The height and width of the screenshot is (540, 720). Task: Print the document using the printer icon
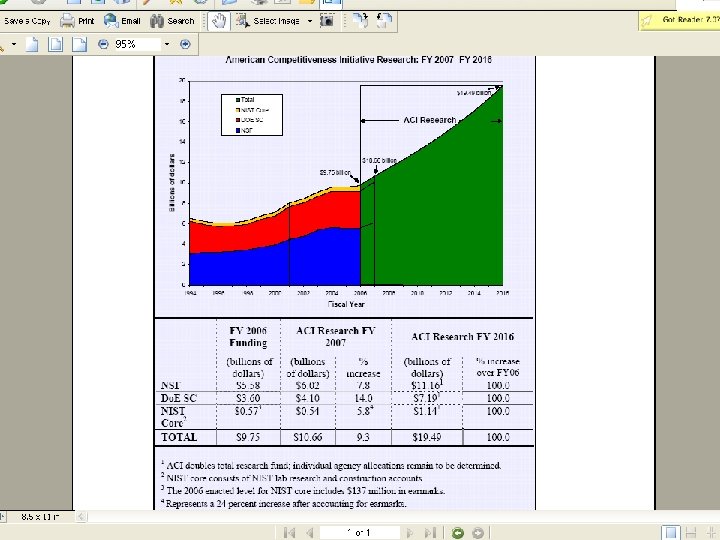tap(77, 21)
